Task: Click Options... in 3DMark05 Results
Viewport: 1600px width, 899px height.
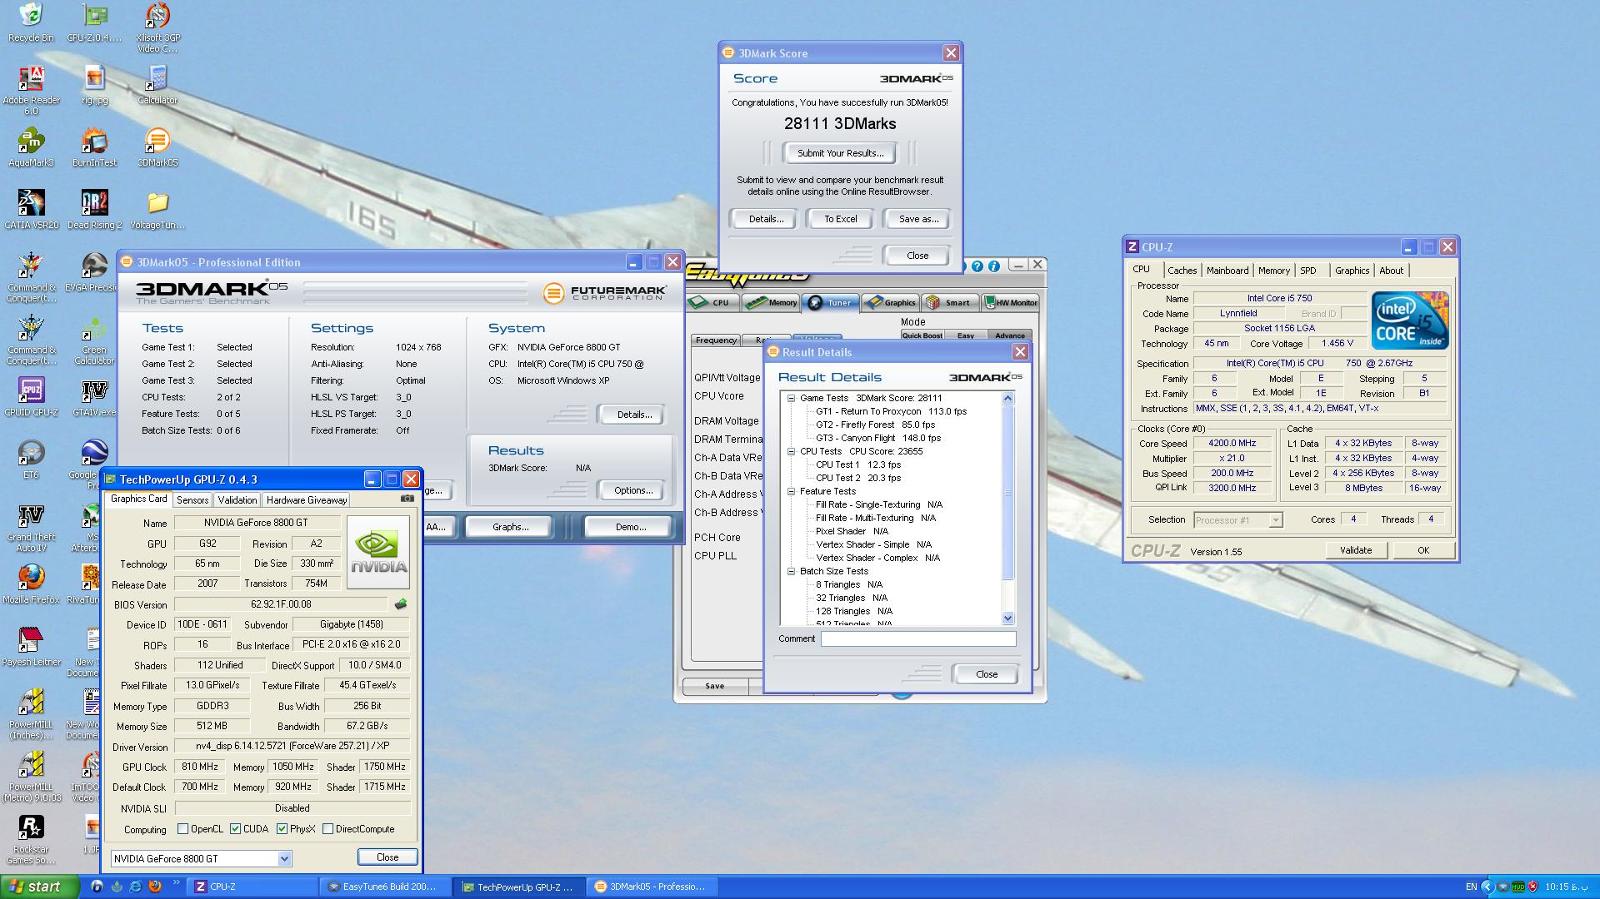Action: pos(633,490)
